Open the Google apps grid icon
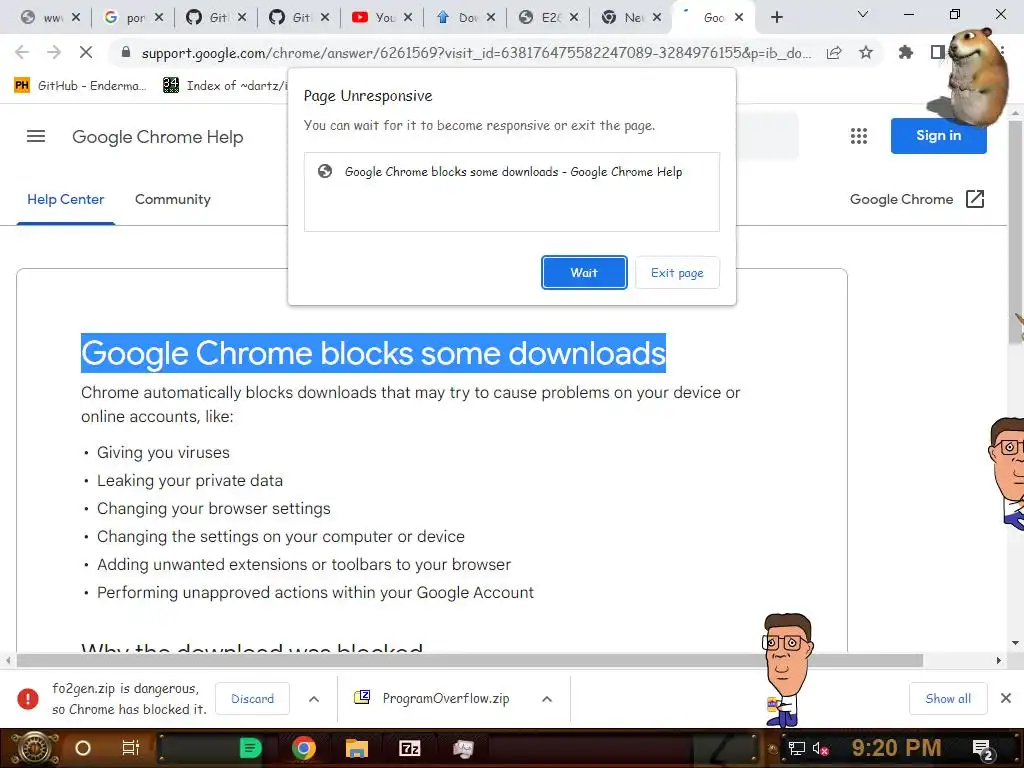Image resolution: width=1024 pixels, height=768 pixels. pyautogui.click(x=859, y=136)
